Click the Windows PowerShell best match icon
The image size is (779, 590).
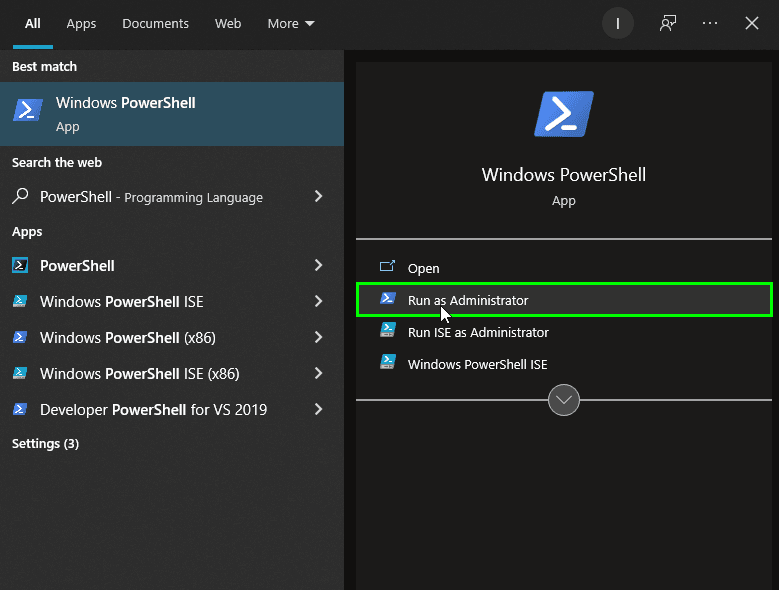click(x=28, y=110)
